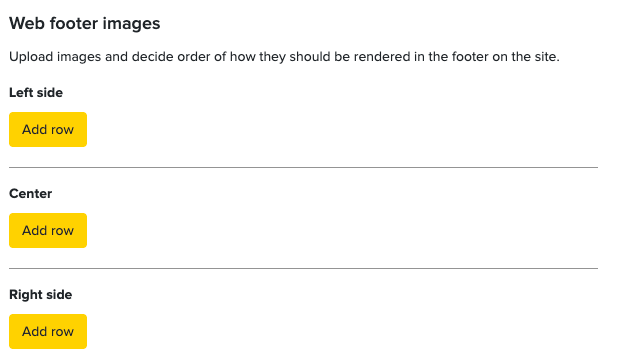Add a new row to the left footer images
This screenshot has width=617, height=362.
[48, 129]
